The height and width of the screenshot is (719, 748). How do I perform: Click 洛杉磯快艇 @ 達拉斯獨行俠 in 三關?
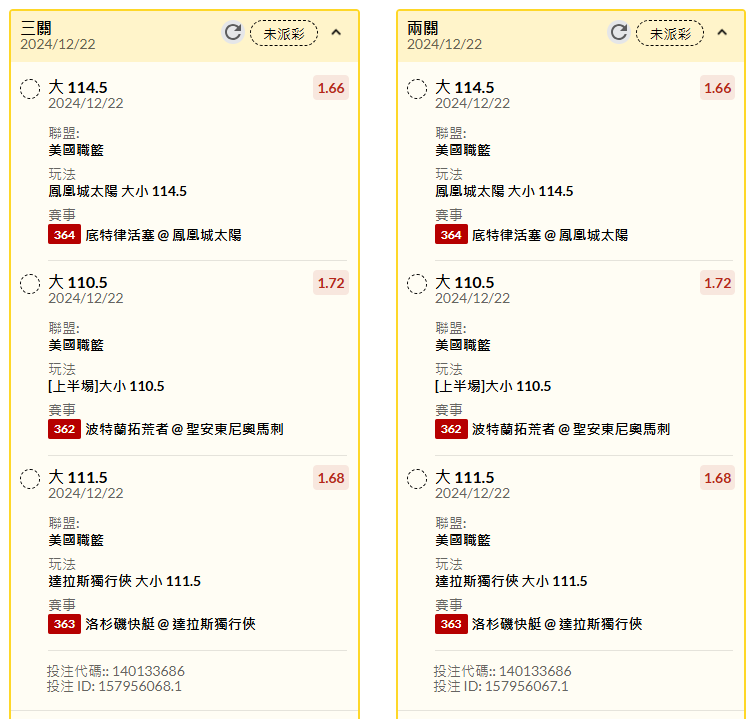pyautogui.click(x=170, y=624)
